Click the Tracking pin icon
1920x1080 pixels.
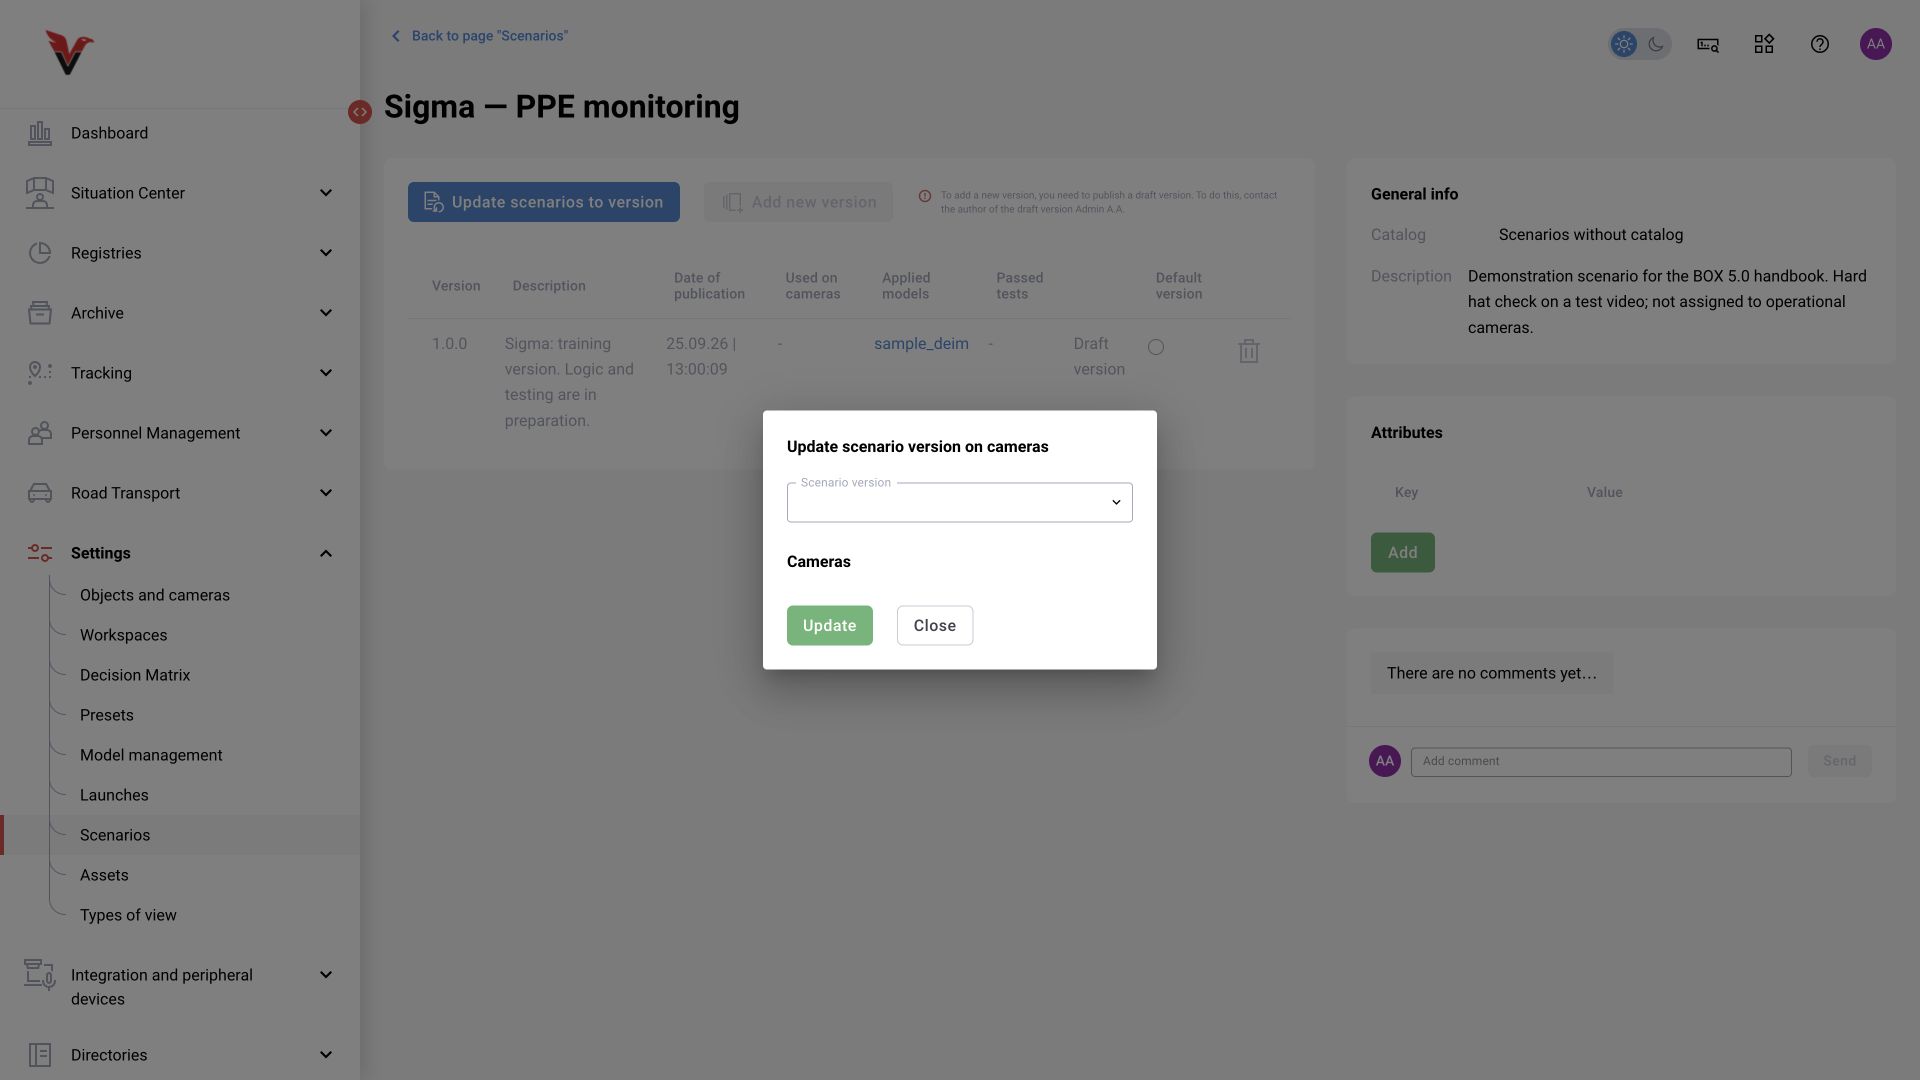[40, 373]
